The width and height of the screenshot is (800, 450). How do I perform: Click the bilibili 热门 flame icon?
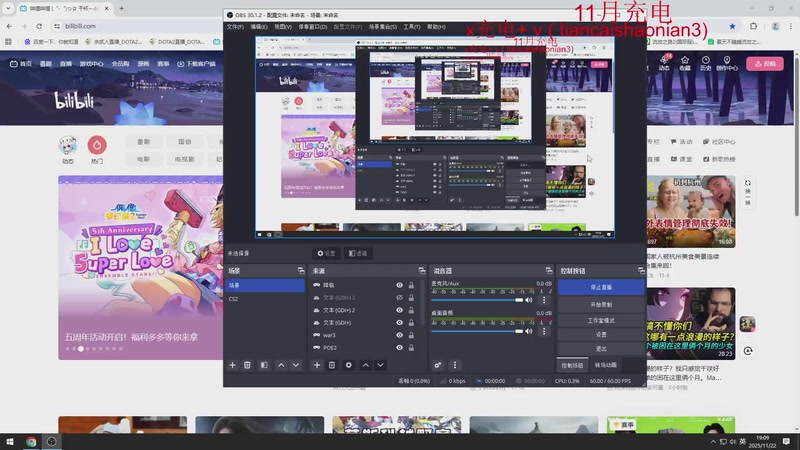[x=97, y=145]
